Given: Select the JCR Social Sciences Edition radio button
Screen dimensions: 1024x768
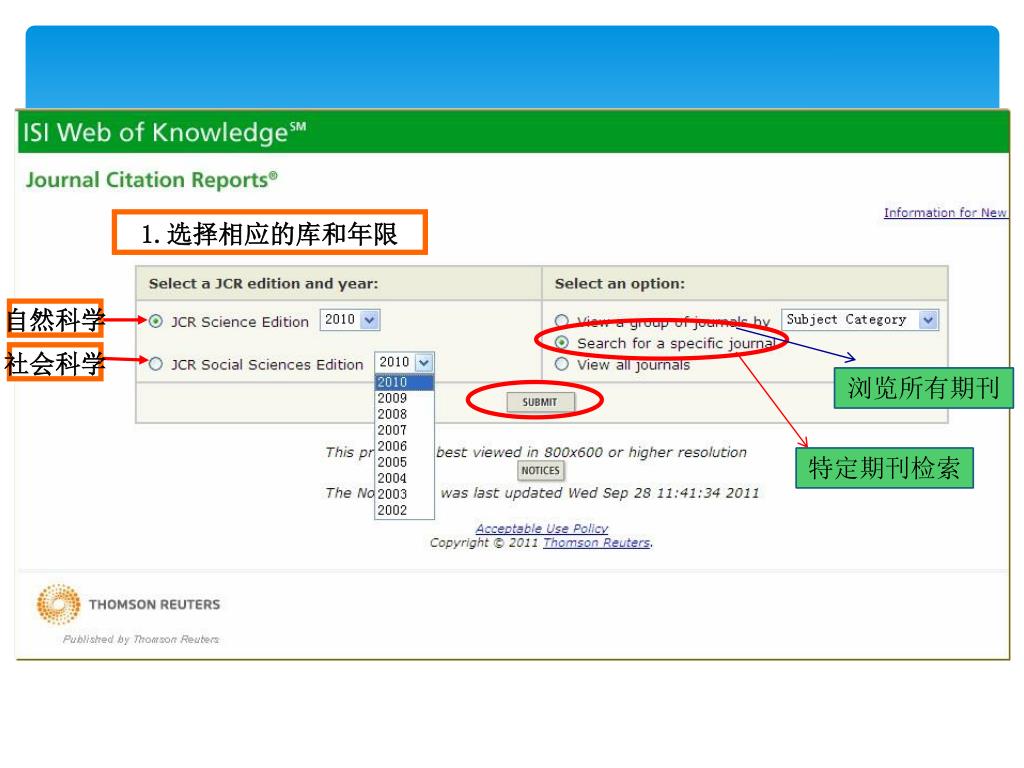Looking at the screenshot, I should 155,364.
